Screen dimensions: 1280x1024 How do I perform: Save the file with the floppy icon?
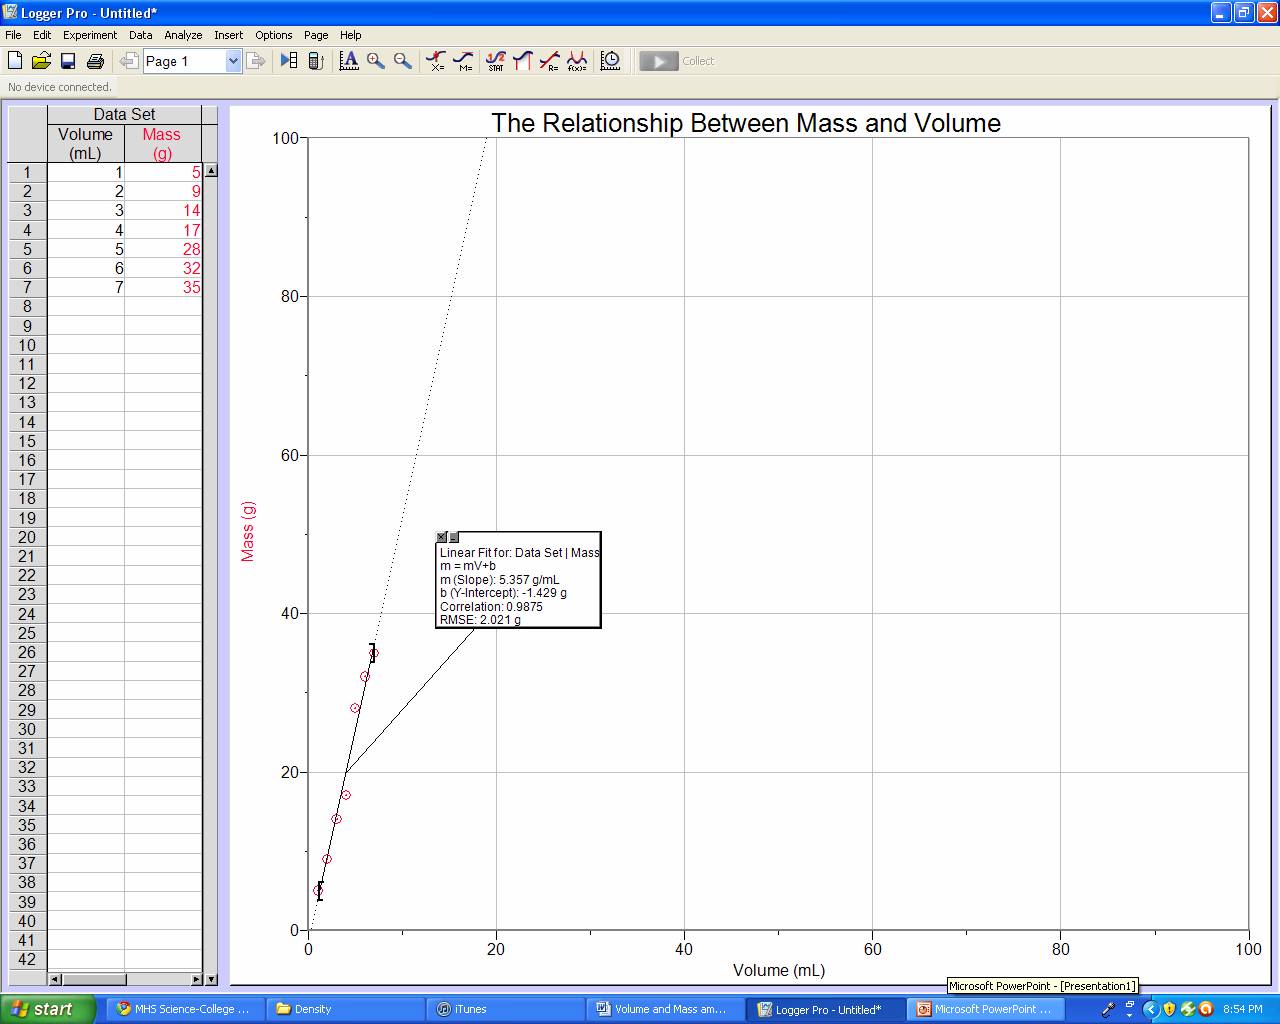click(68, 61)
